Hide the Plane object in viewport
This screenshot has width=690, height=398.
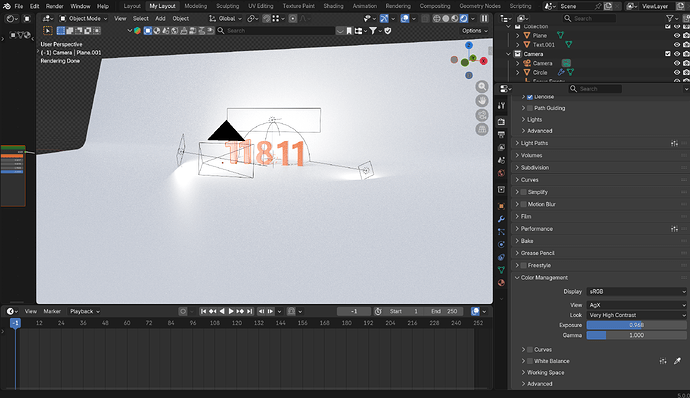click(x=677, y=35)
